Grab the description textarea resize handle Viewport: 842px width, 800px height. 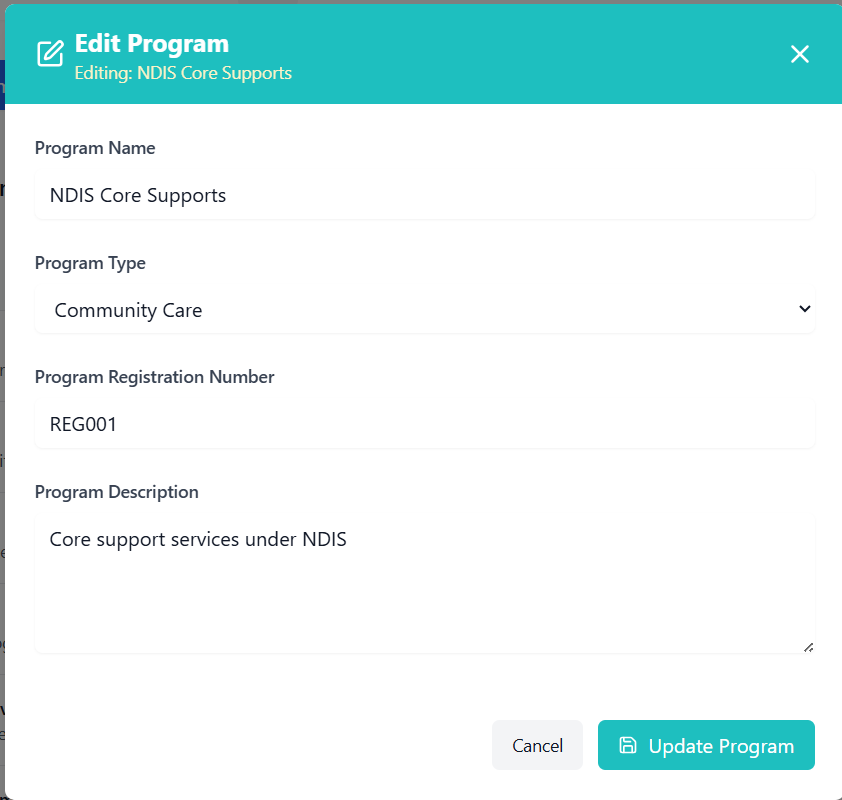(x=808, y=647)
